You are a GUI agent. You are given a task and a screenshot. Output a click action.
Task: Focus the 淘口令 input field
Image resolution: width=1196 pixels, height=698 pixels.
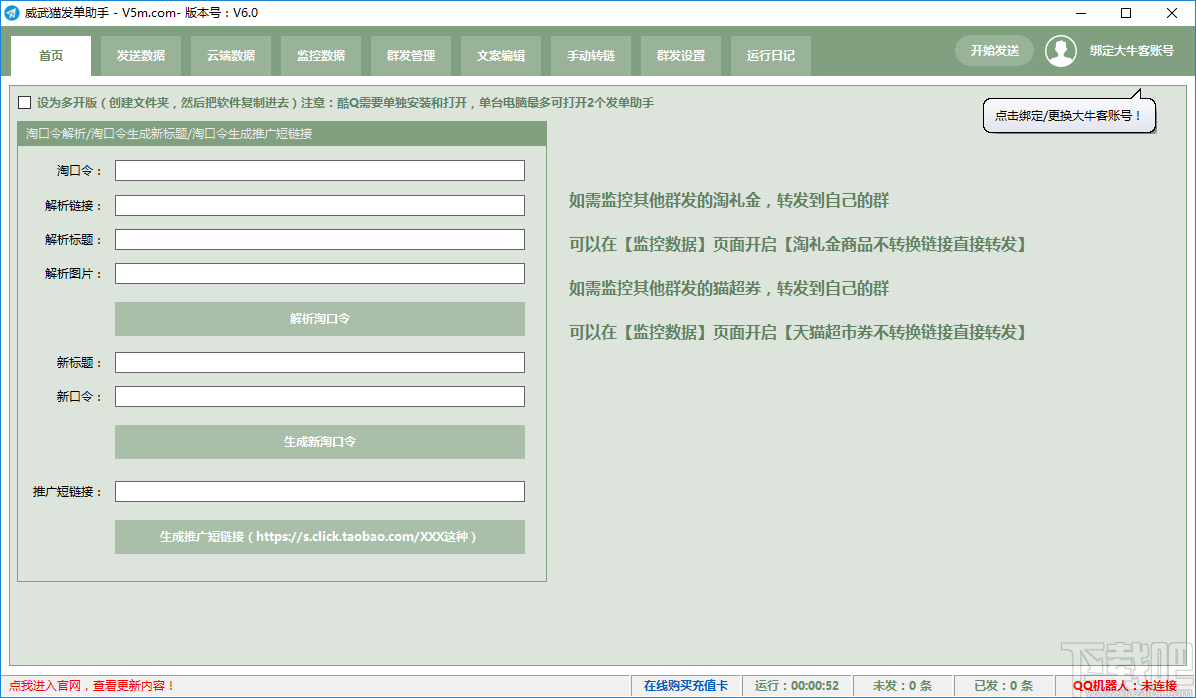[x=320, y=170]
